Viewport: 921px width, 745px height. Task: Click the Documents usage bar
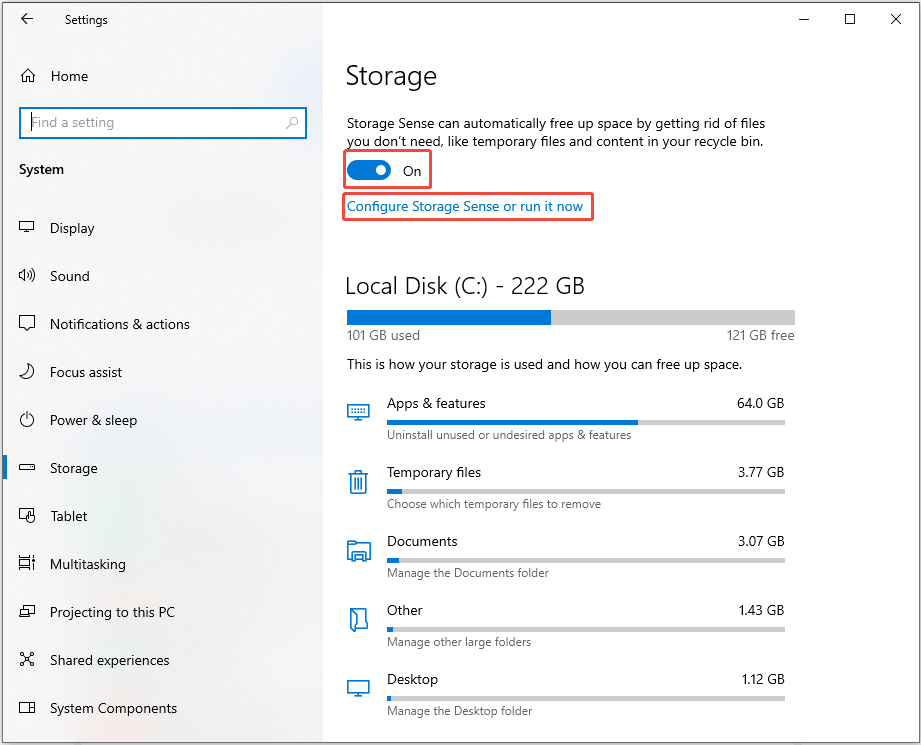[x=586, y=561]
